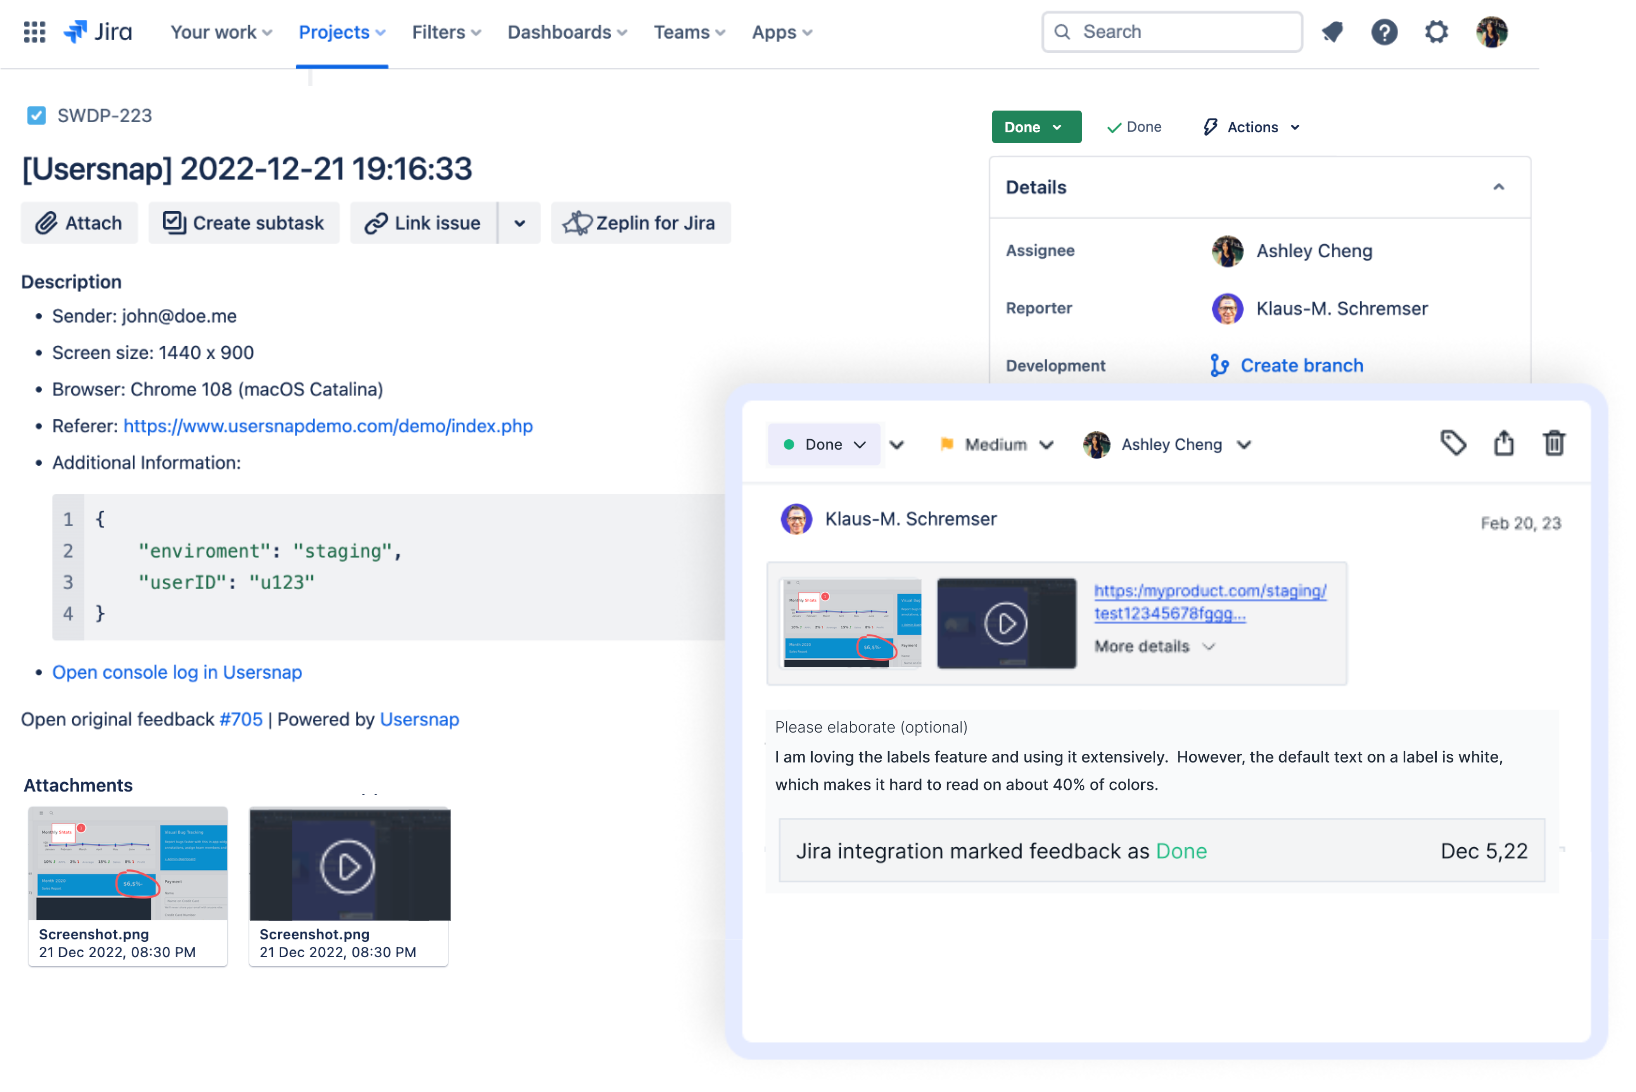Open the Your work menu

[221, 32]
